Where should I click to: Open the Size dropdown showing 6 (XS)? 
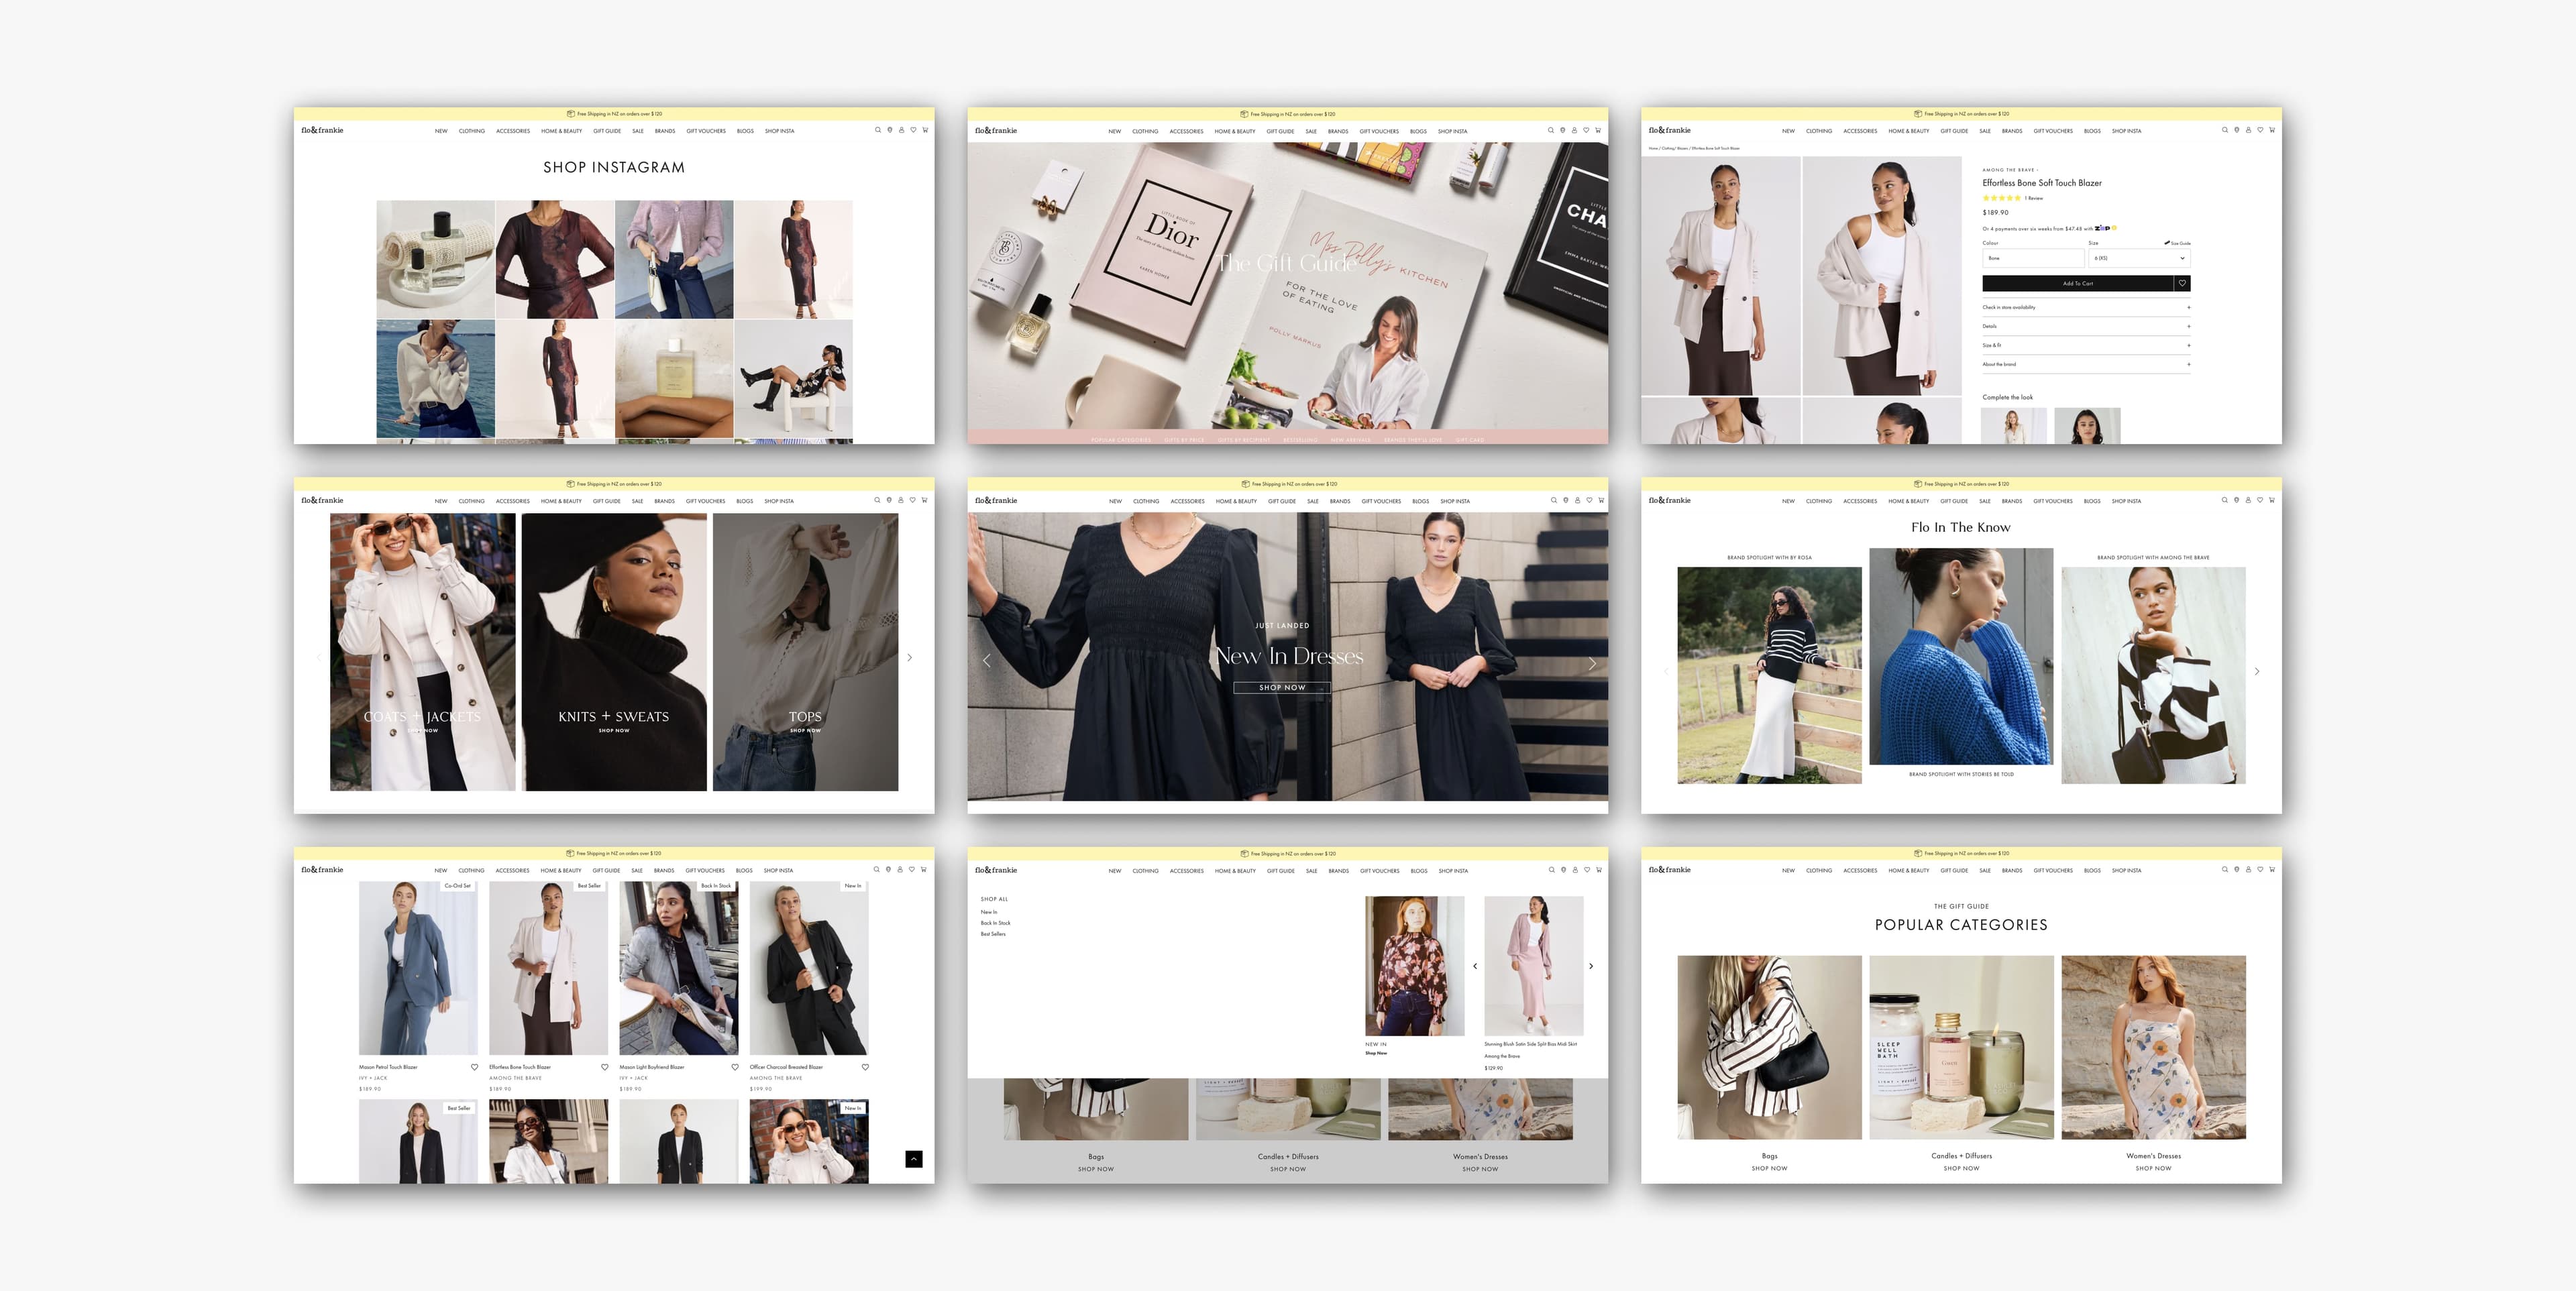click(x=2139, y=258)
